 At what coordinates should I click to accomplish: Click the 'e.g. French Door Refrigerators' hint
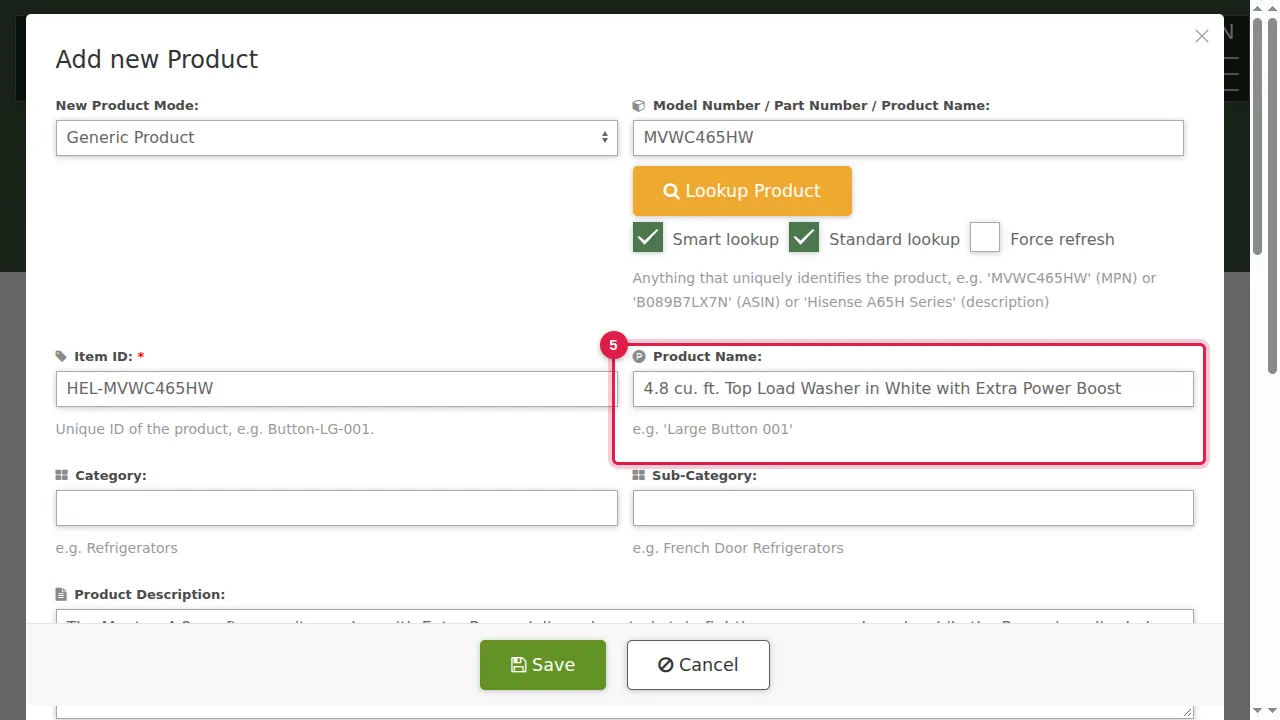point(738,548)
